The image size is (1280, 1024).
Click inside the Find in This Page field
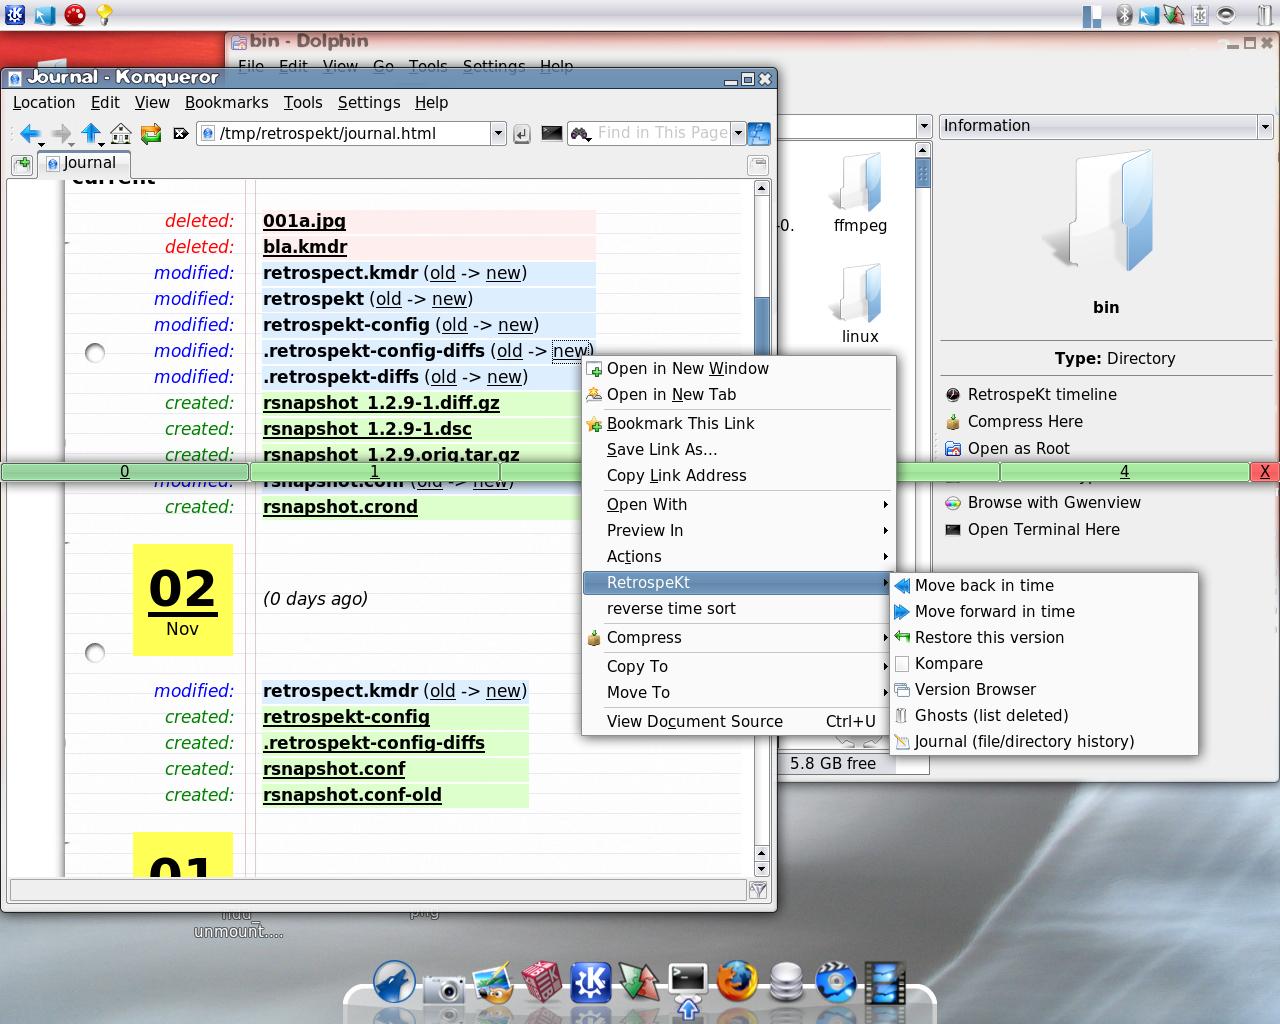[x=662, y=133]
